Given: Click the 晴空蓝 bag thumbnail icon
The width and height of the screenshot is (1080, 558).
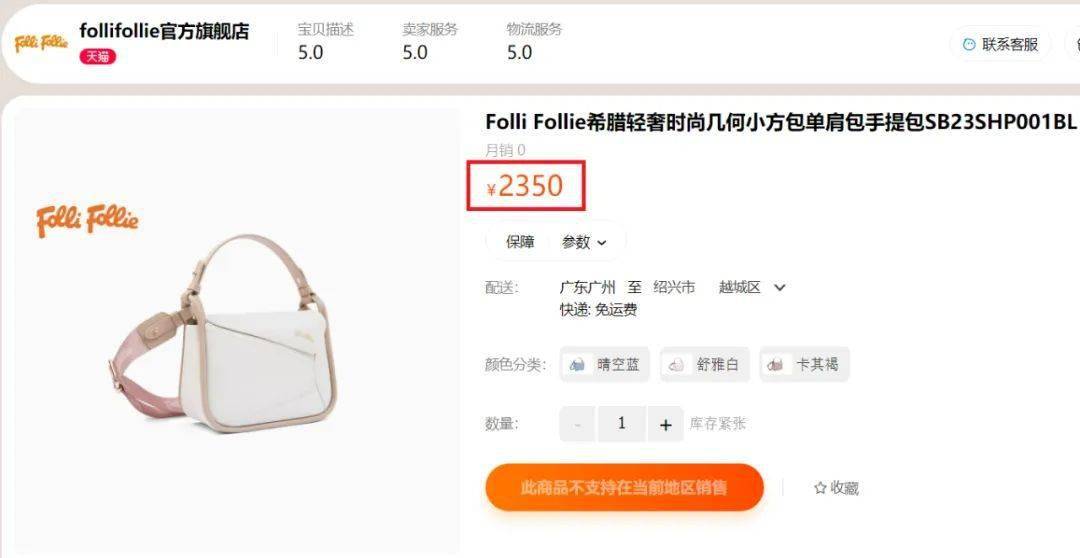Looking at the screenshot, I should point(578,364).
